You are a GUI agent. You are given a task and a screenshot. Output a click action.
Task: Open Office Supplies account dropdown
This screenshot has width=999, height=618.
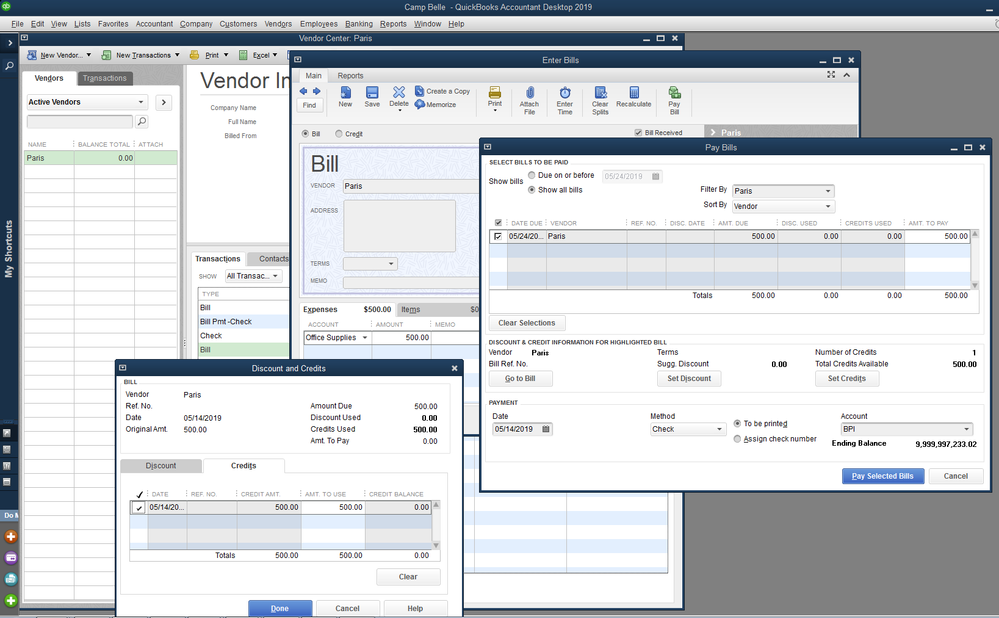pyautogui.click(x=365, y=338)
